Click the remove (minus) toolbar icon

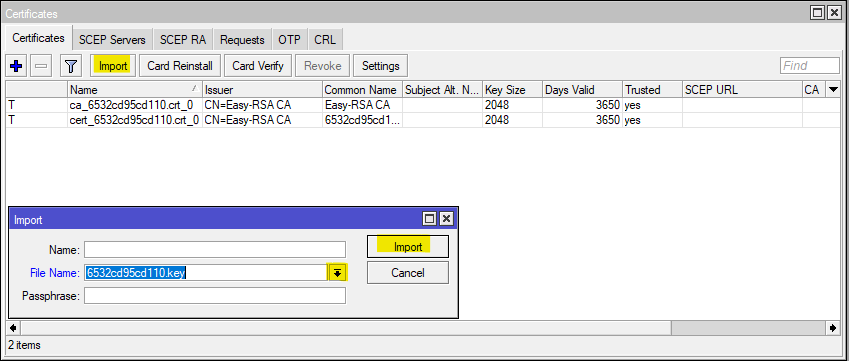pyautogui.click(x=41, y=65)
